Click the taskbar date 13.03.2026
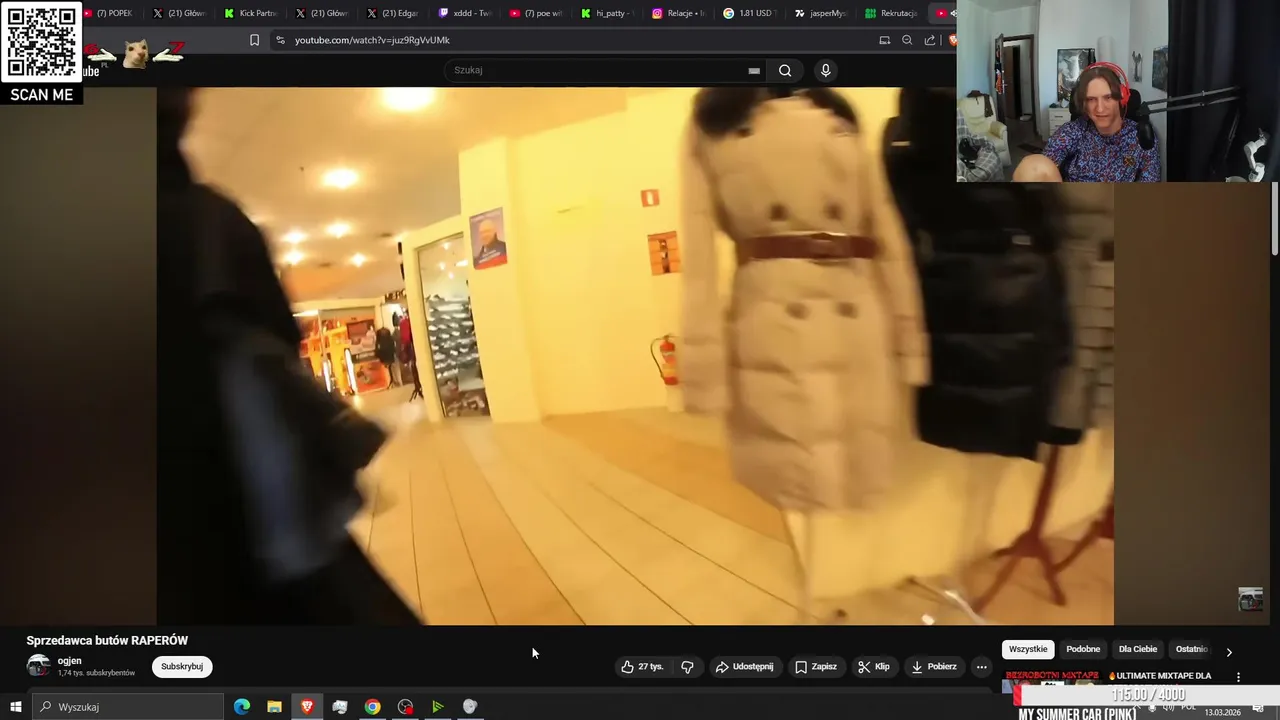 pyautogui.click(x=1223, y=712)
